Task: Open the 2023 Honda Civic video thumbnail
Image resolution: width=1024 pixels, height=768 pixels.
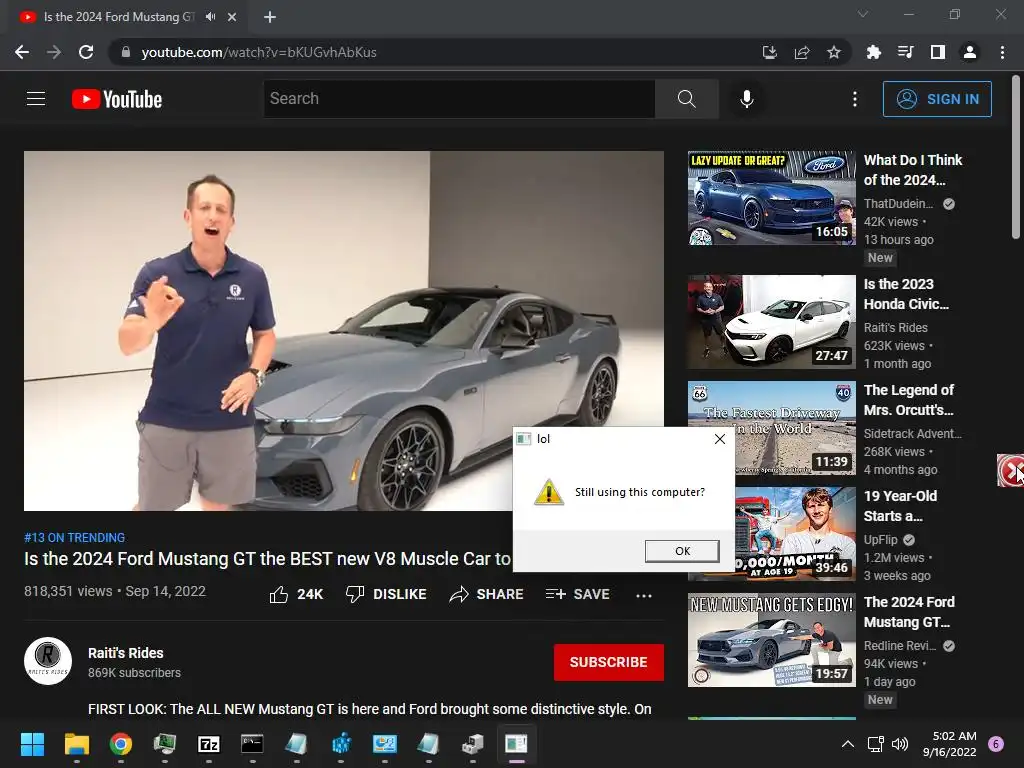Action: coord(771,322)
